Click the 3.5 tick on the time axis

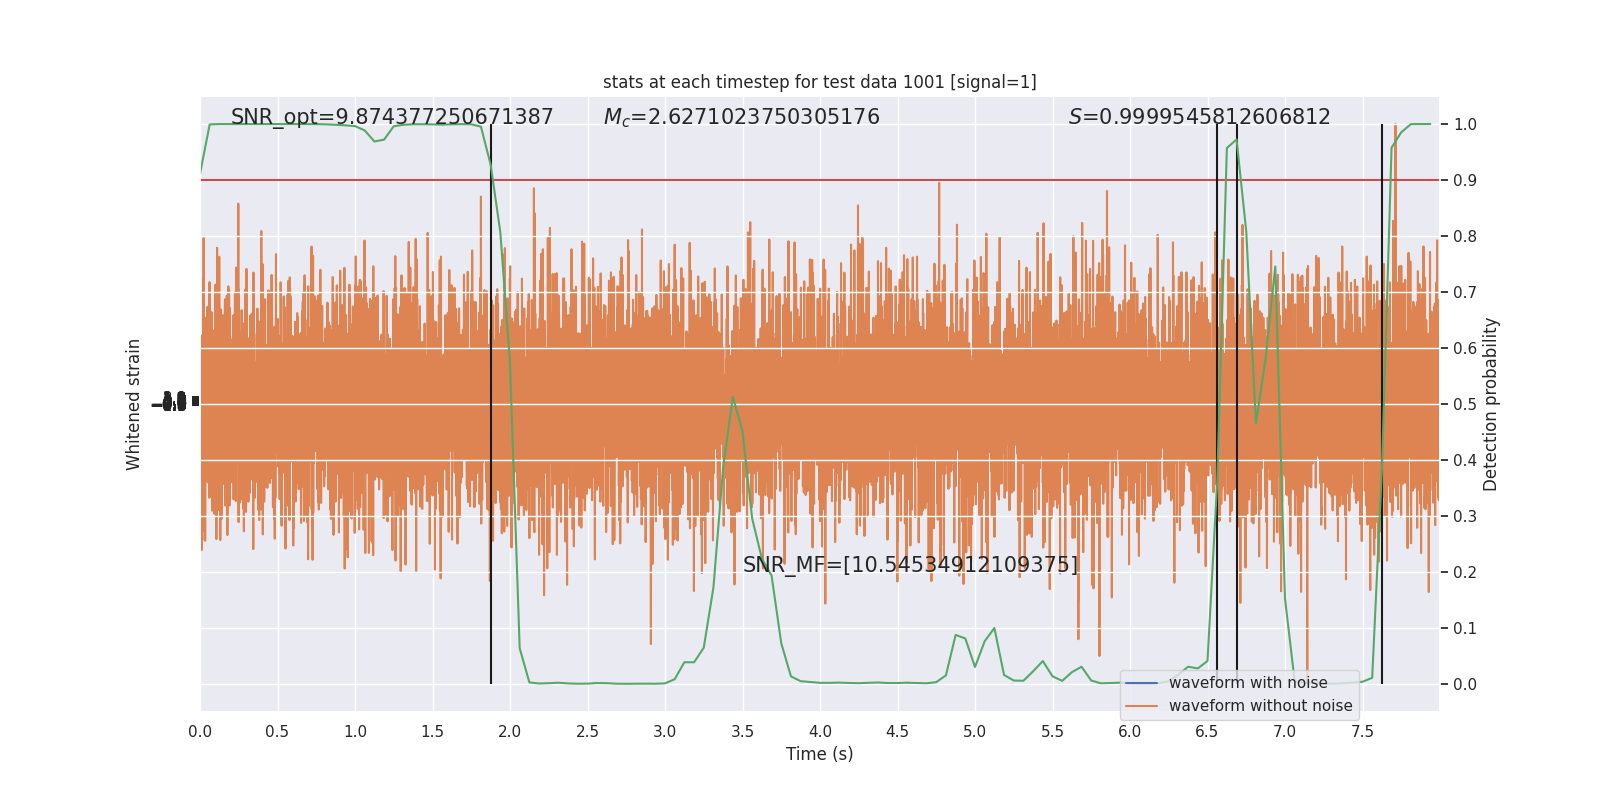point(742,732)
